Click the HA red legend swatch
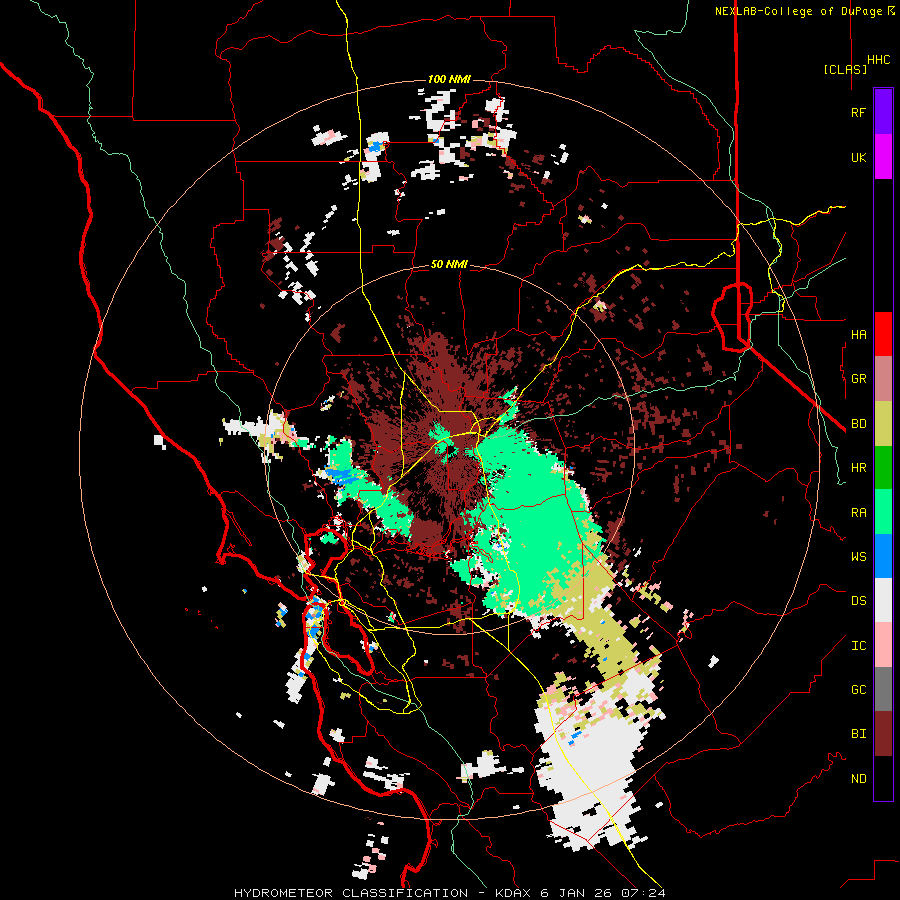Viewport: 900px width, 900px height. pyautogui.click(x=883, y=334)
